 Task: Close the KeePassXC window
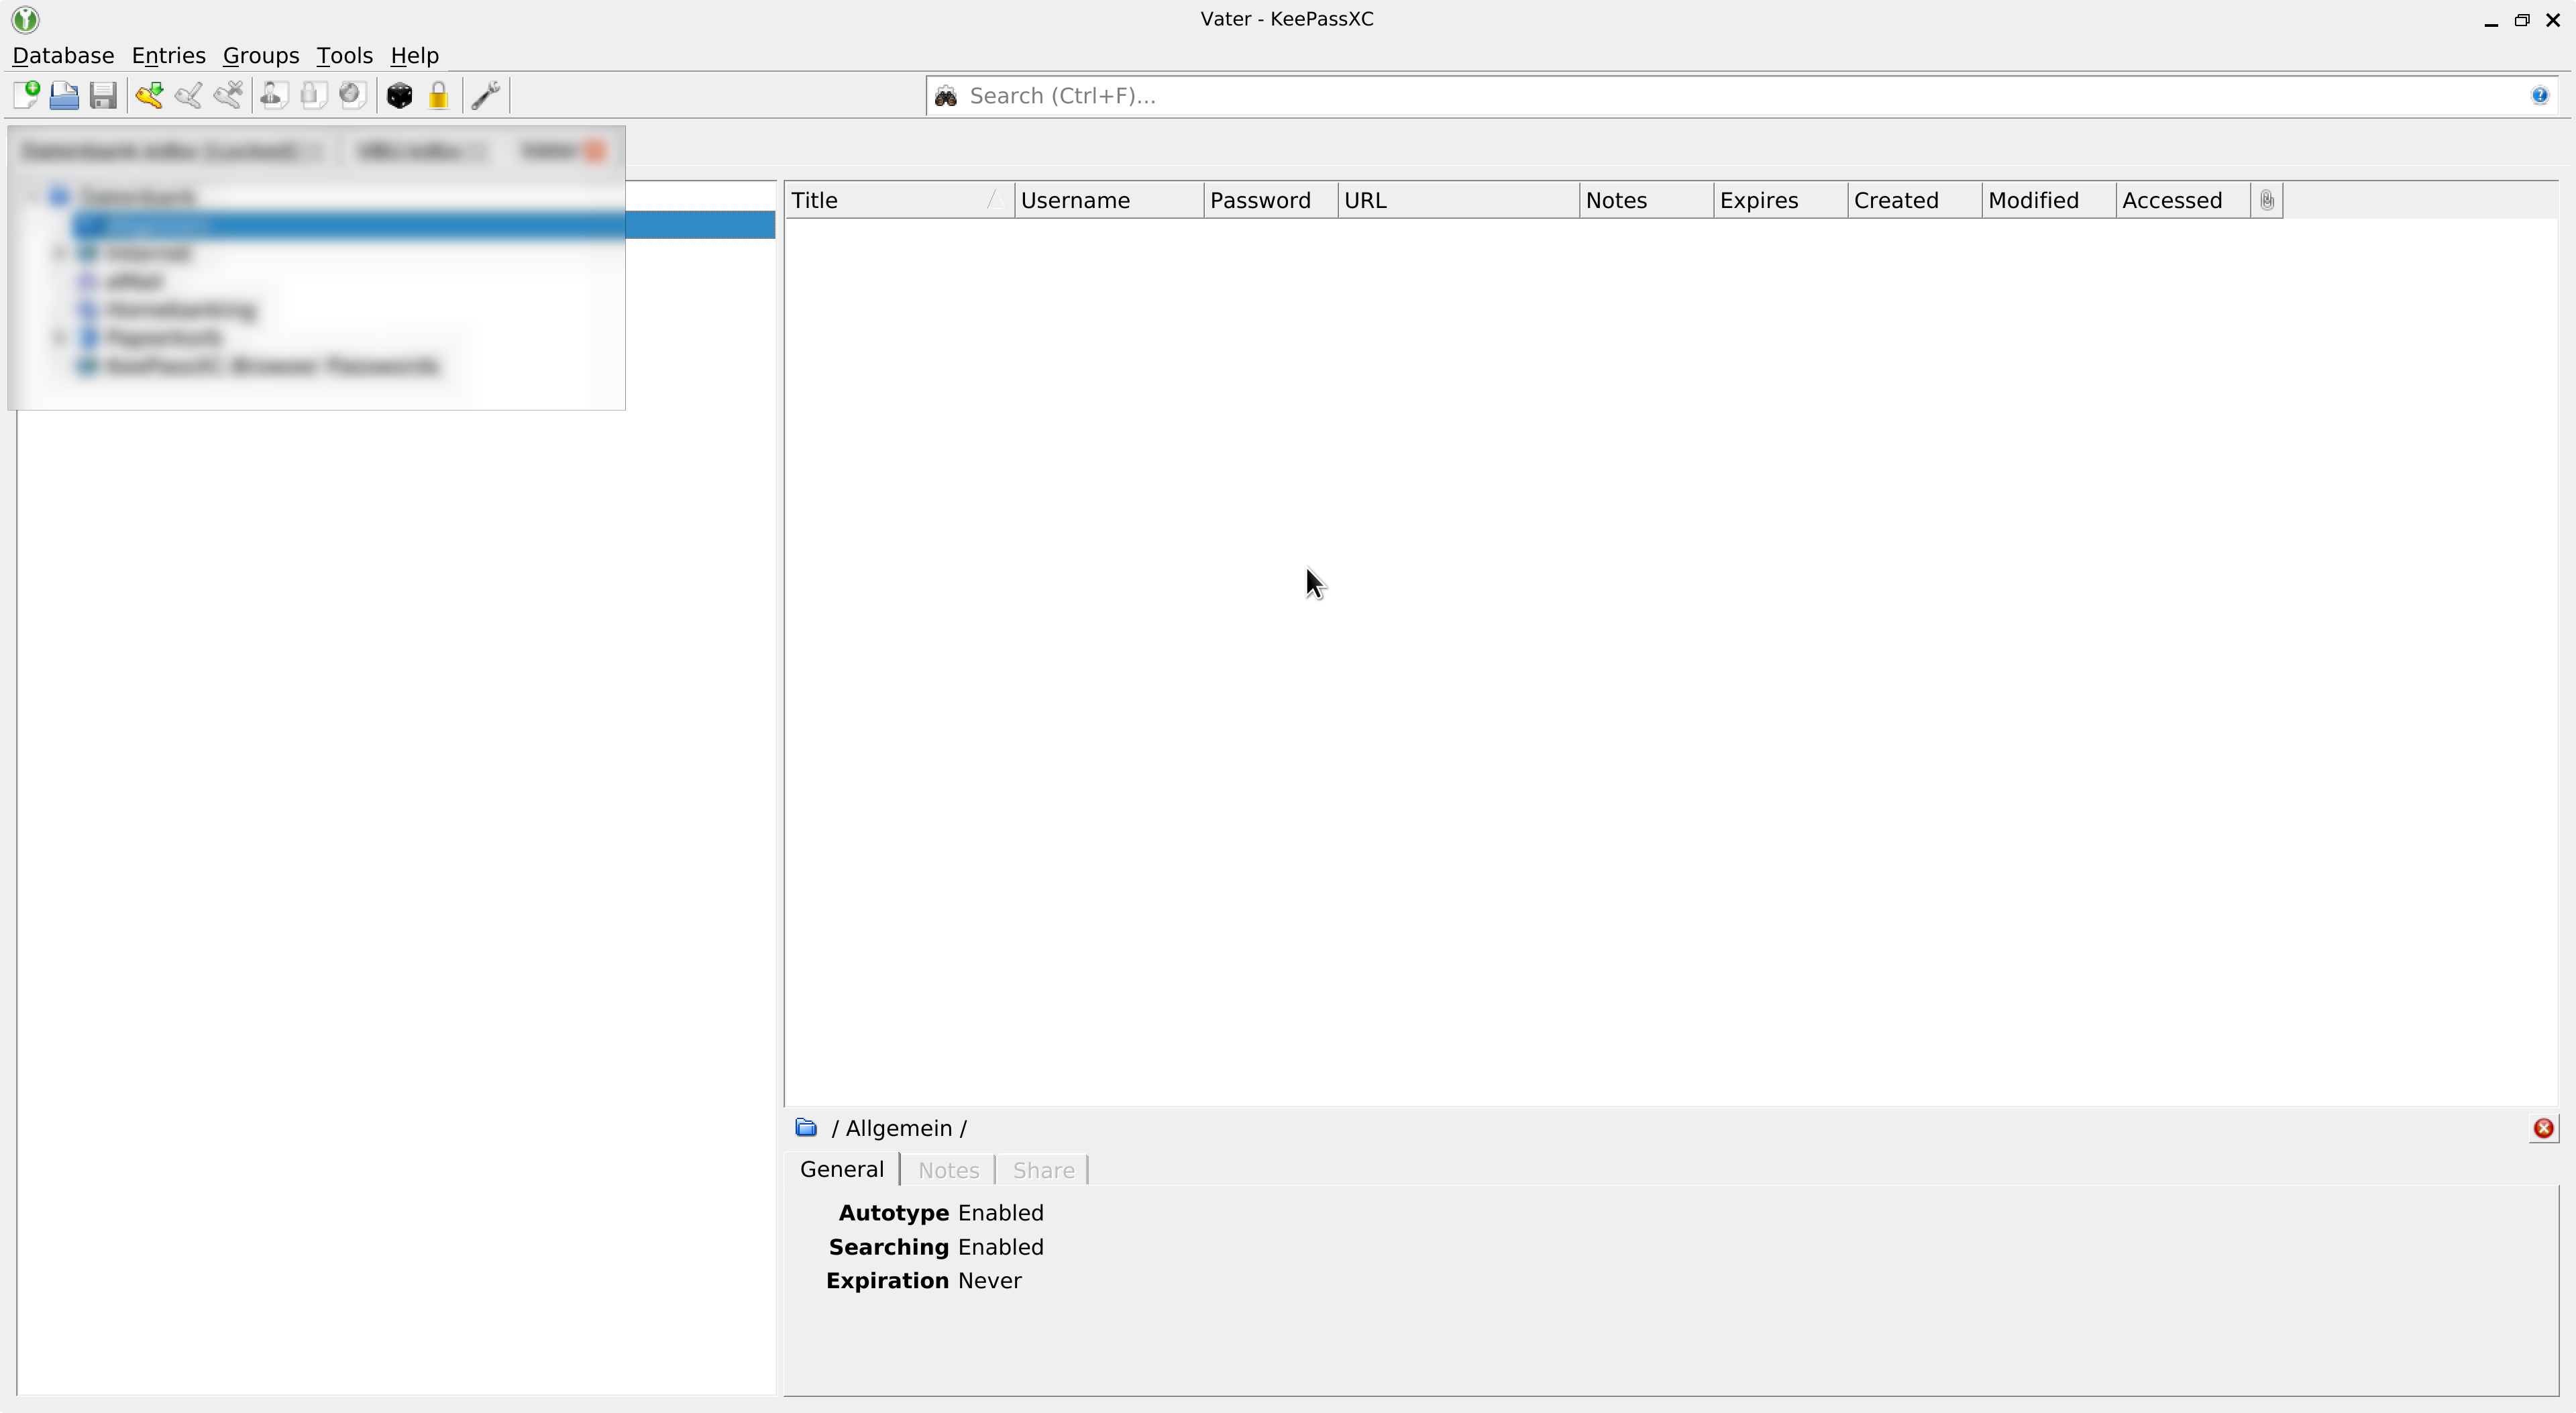[2553, 20]
